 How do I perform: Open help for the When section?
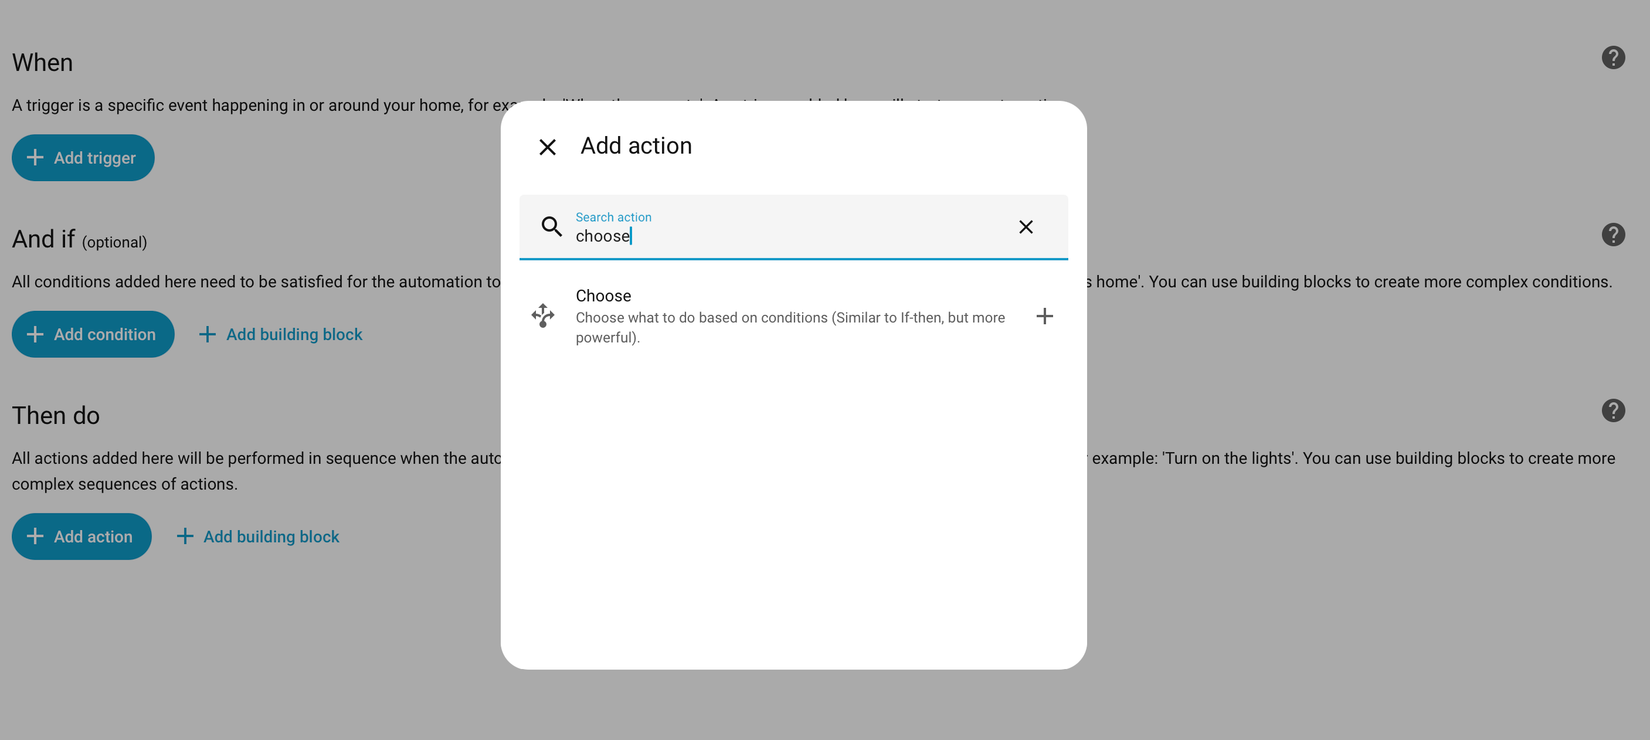[x=1613, y=58]
